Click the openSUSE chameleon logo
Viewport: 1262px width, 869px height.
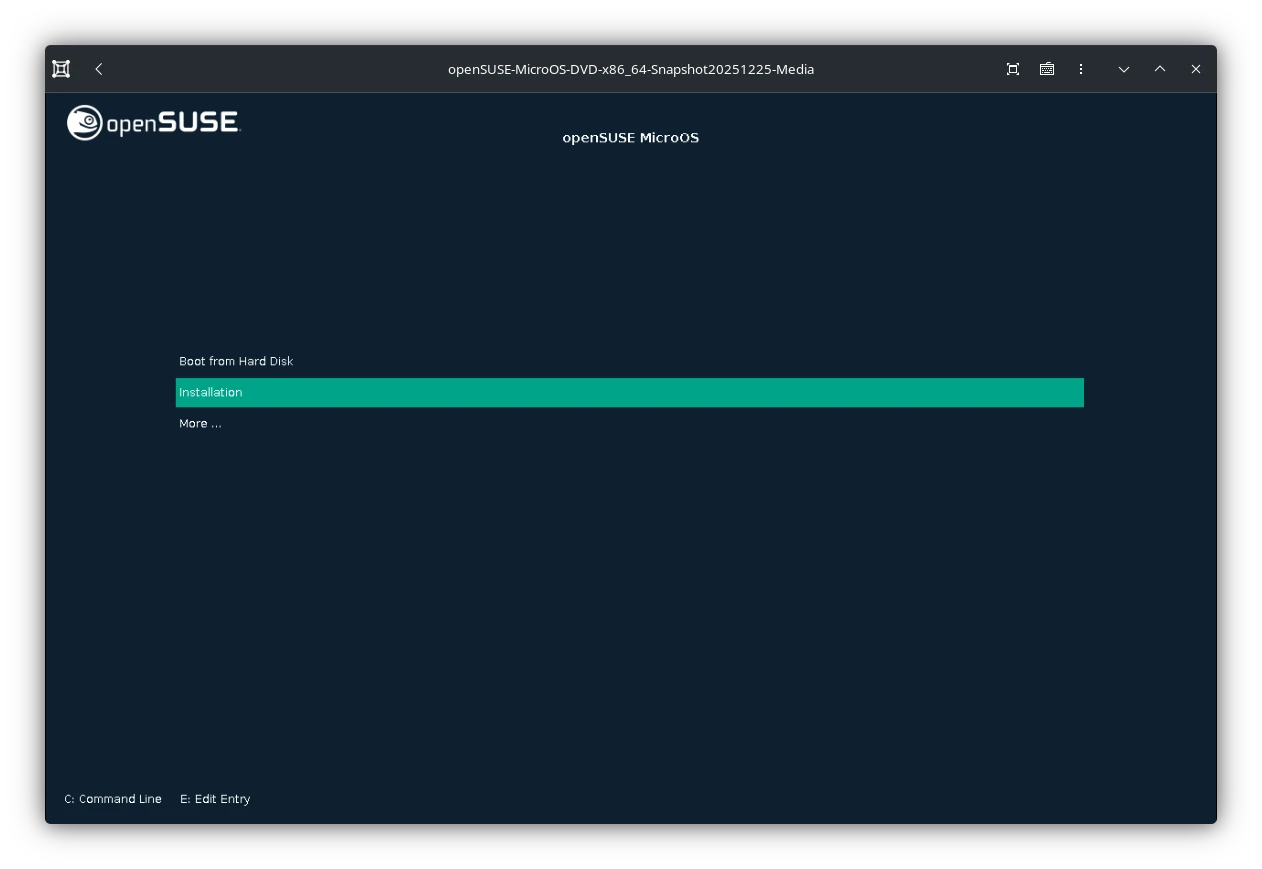pos(82,122)
